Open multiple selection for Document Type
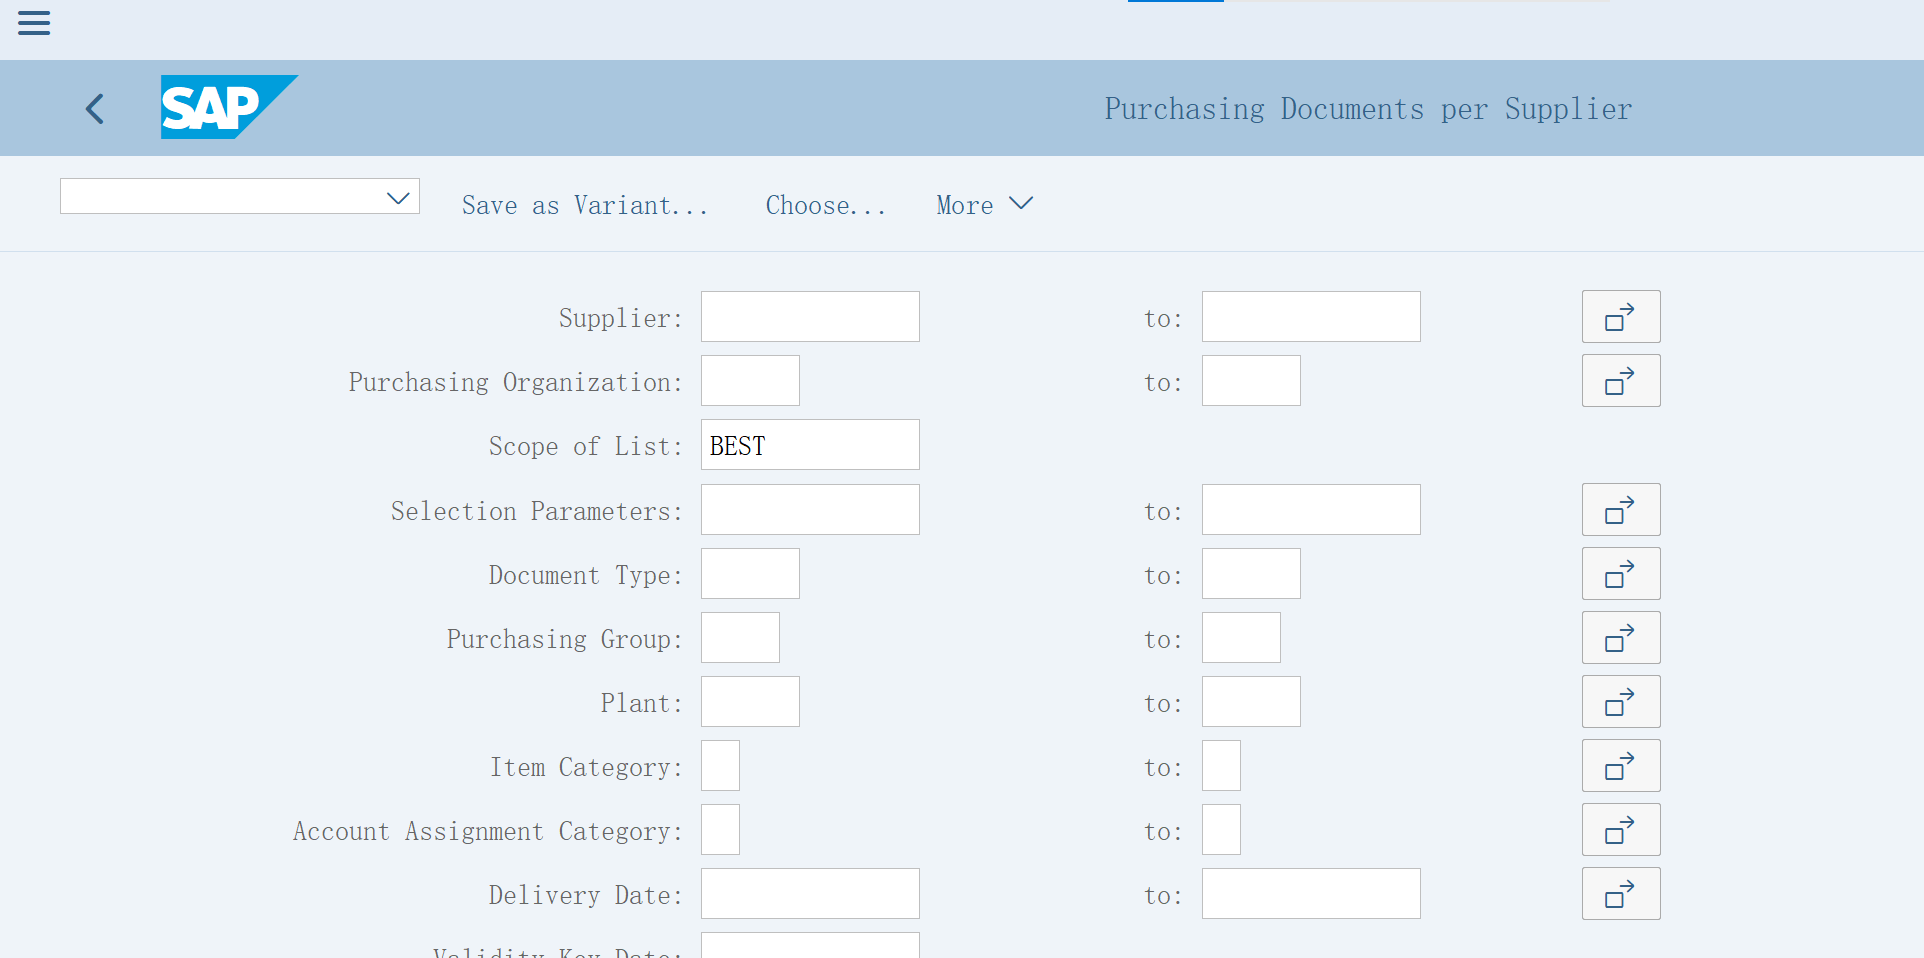This screenshot has height=958, width=1924. pyautogui.click(x=1620, y=574)
